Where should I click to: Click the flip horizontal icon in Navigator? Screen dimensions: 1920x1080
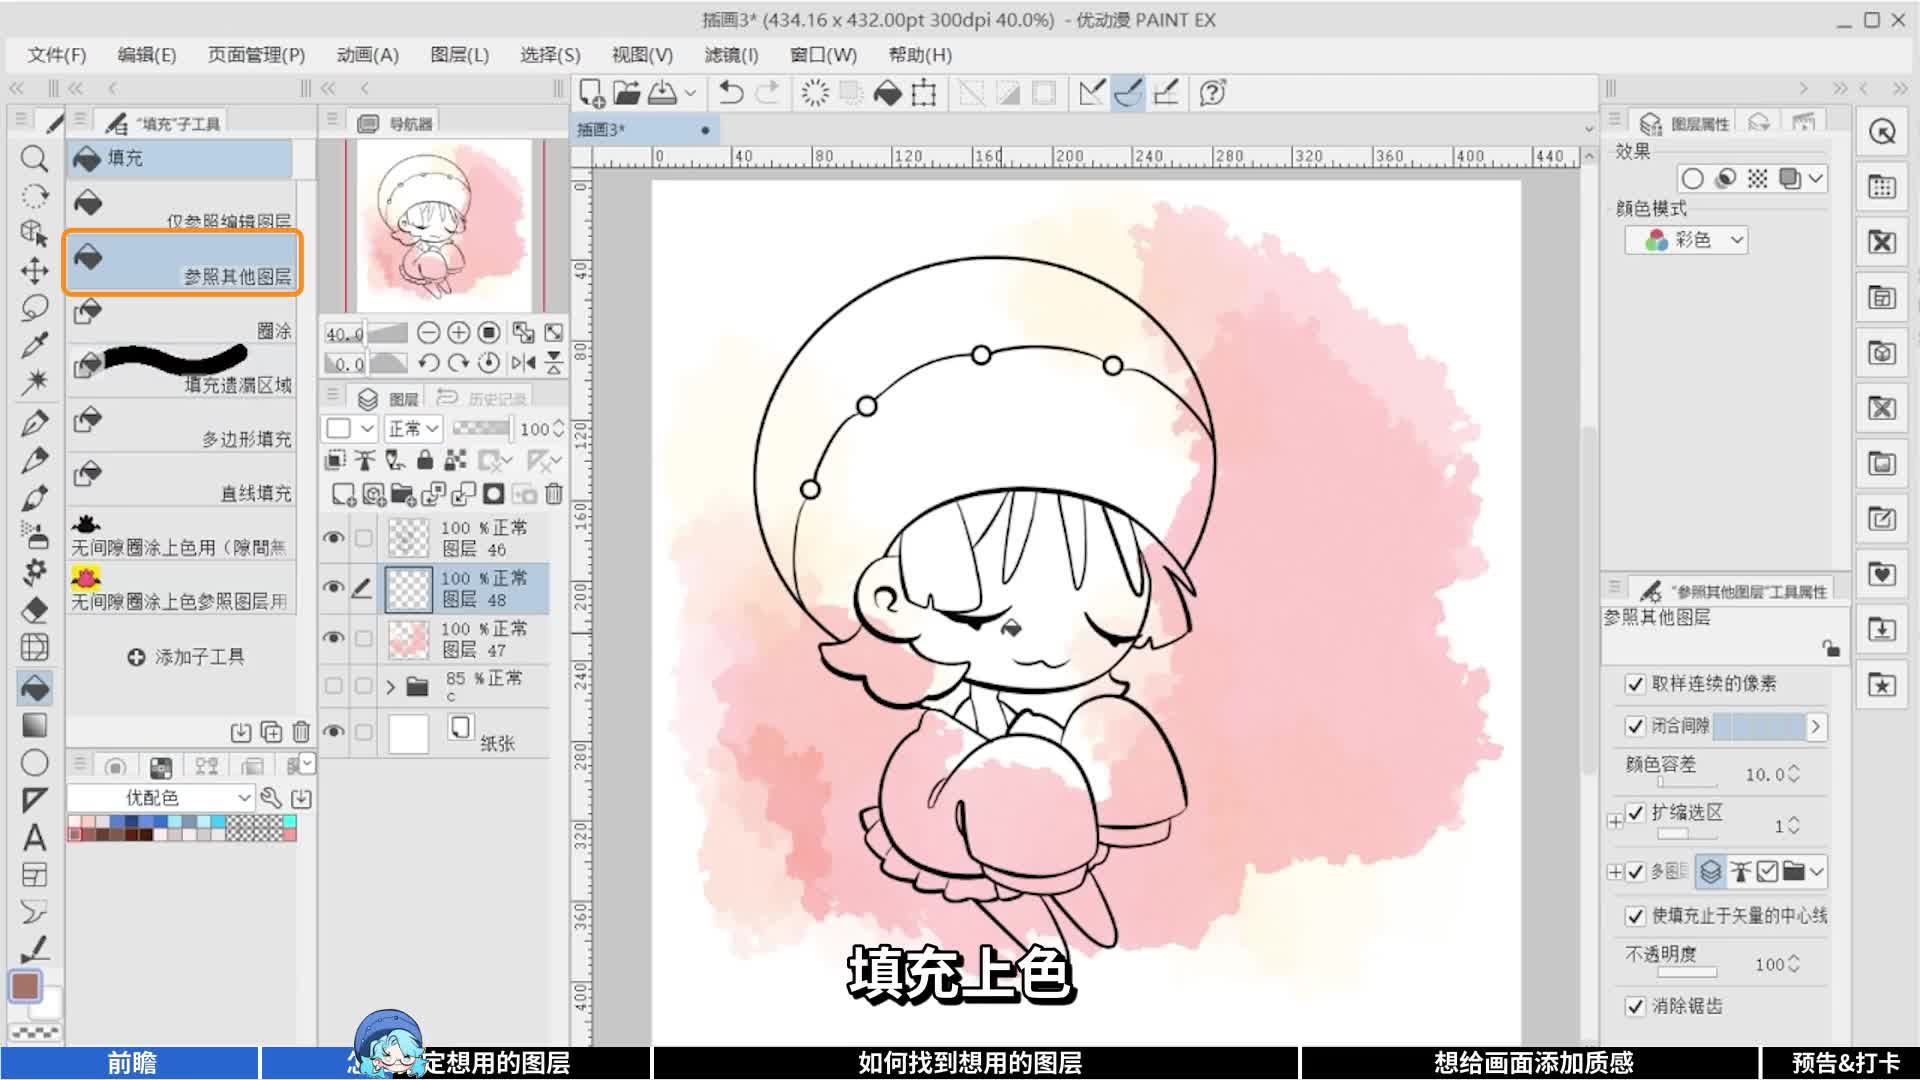coord(522,363)
